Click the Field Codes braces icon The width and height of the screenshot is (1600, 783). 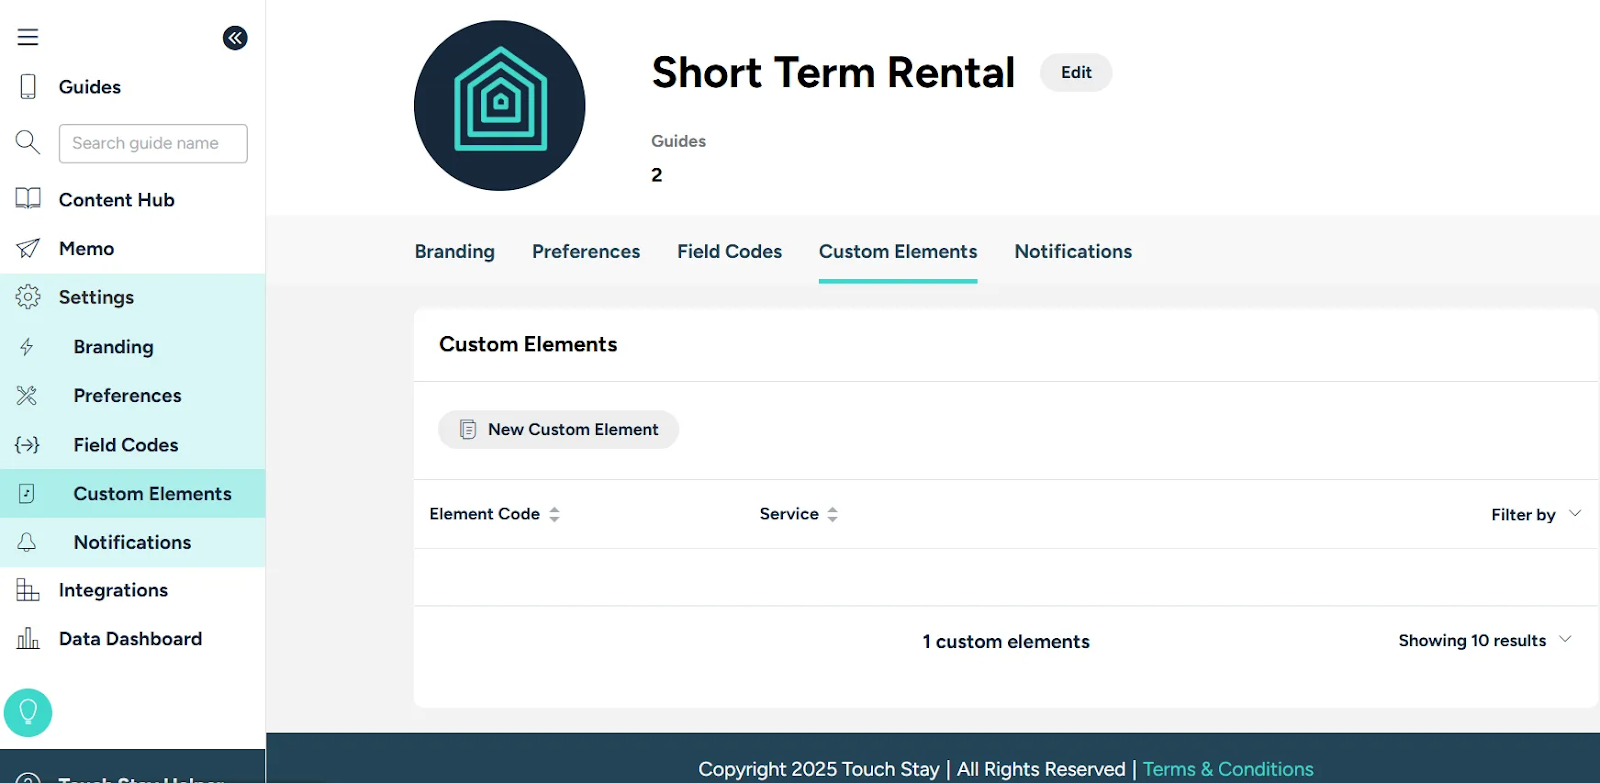click(27, 445)
